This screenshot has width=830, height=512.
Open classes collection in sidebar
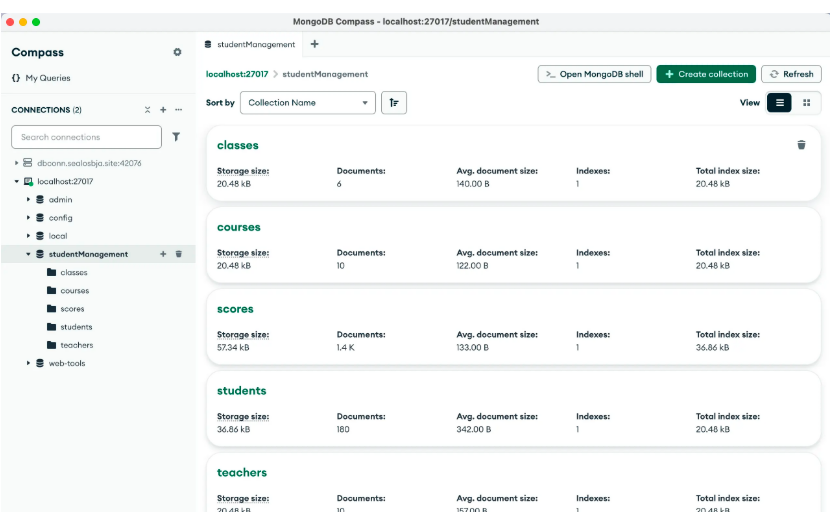point(74,272)
